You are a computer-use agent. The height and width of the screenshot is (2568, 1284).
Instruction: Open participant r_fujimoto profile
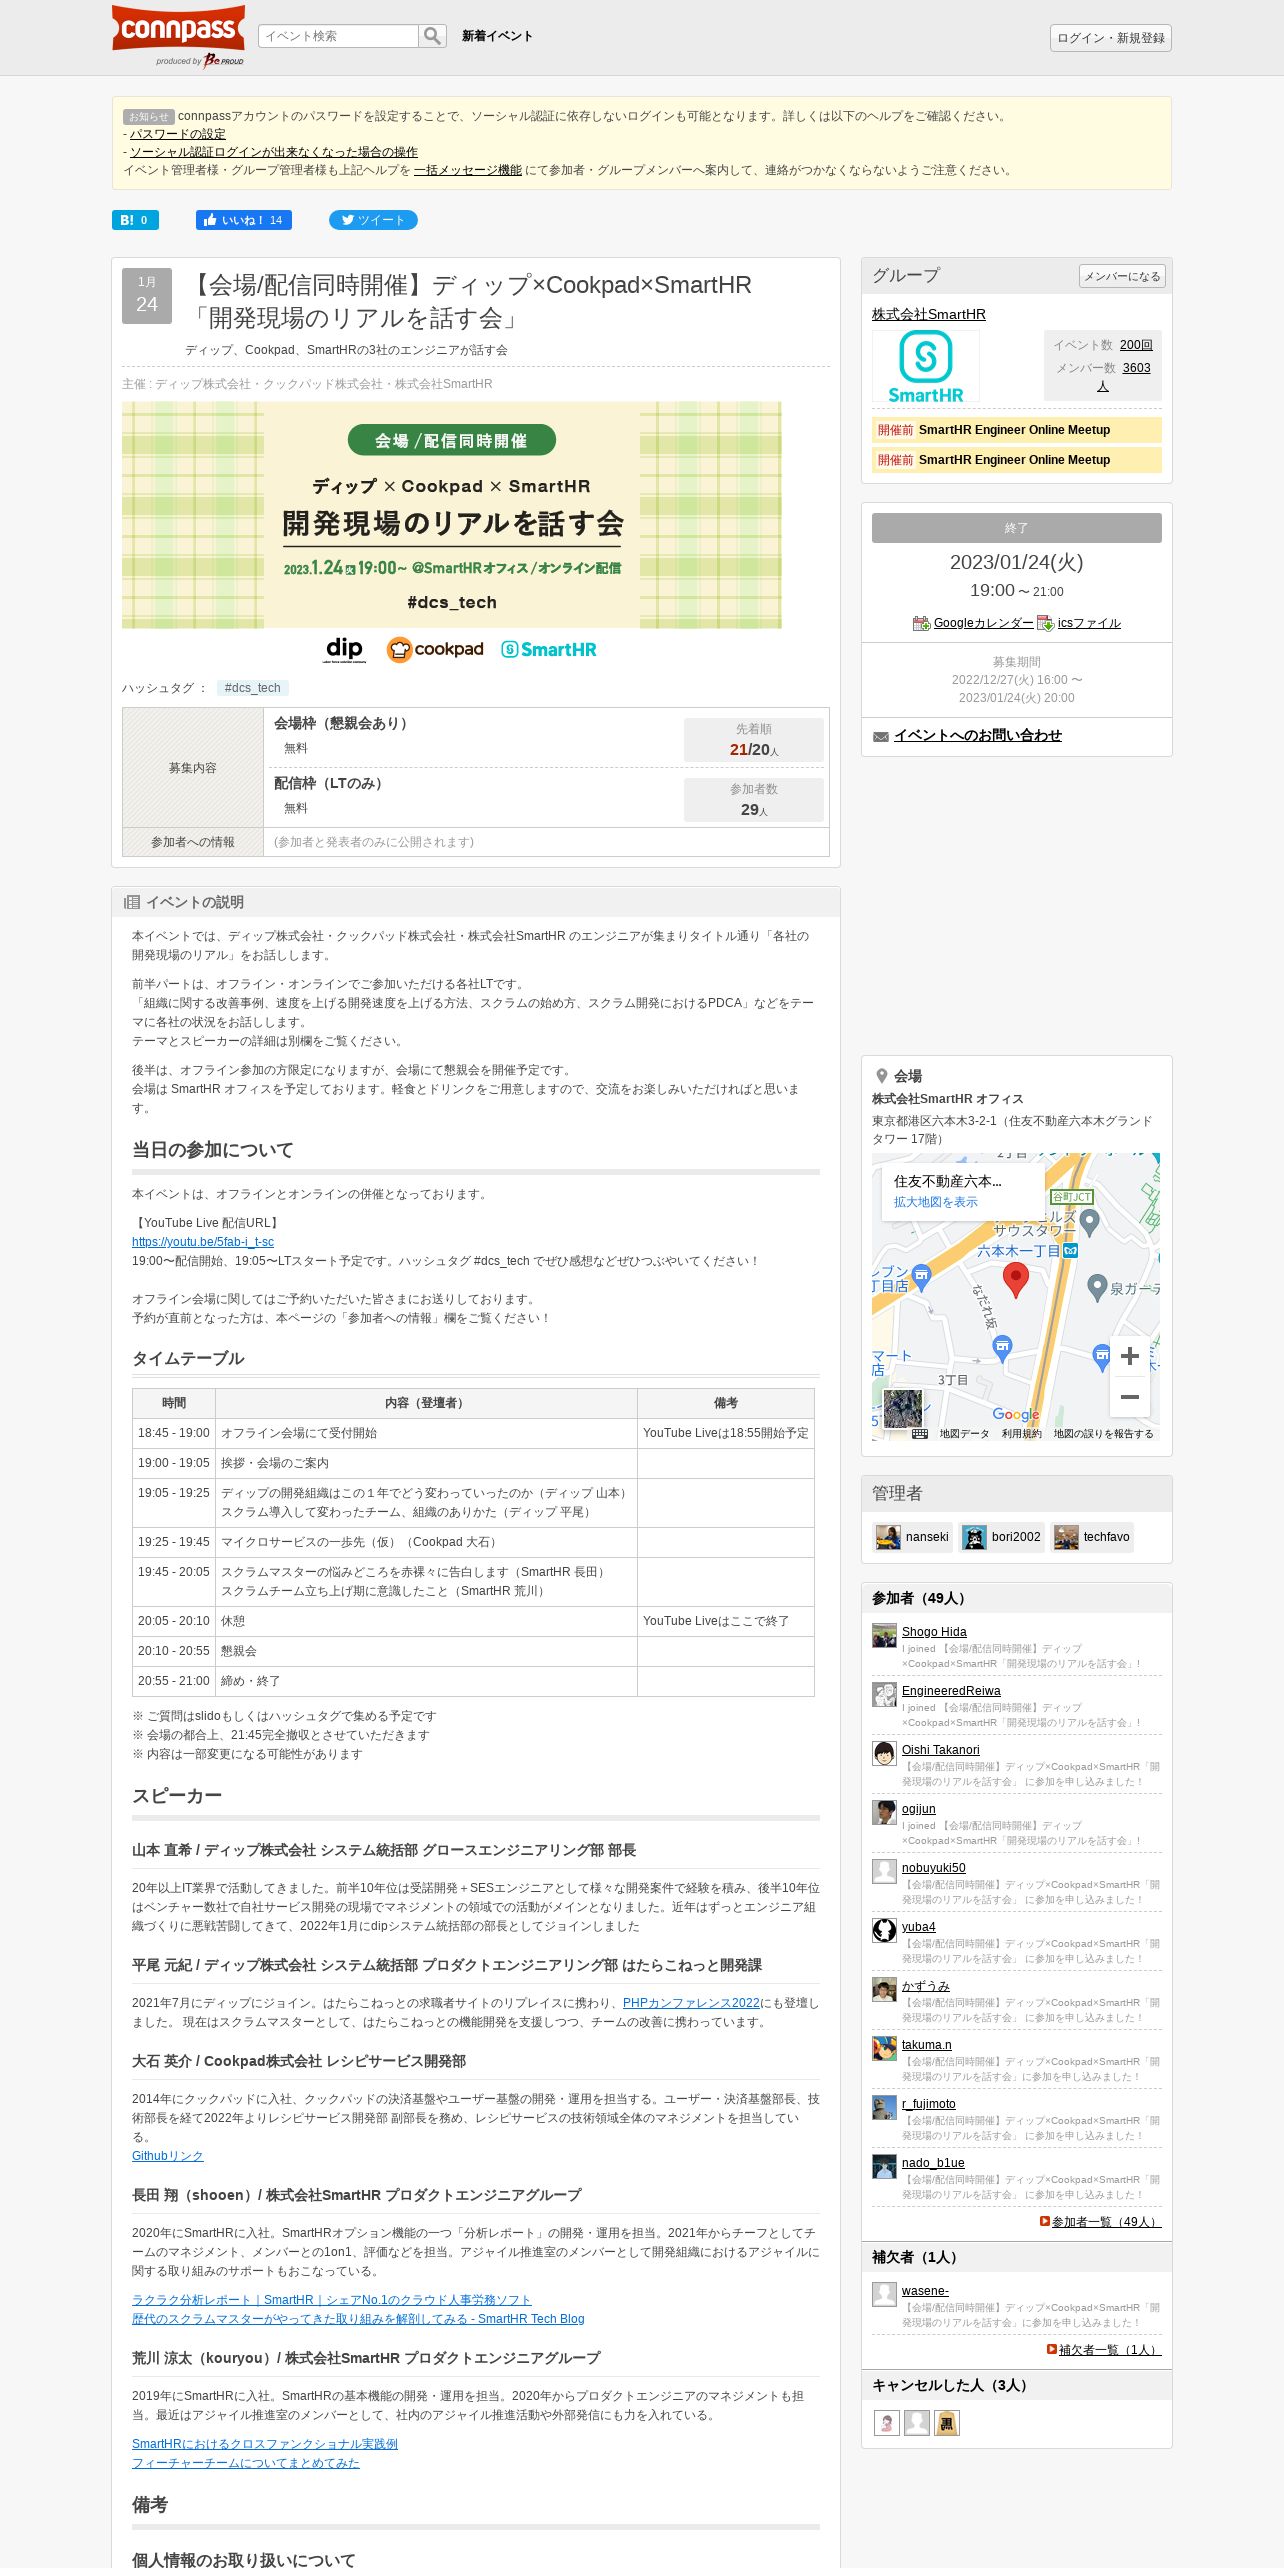[928, 2104]
